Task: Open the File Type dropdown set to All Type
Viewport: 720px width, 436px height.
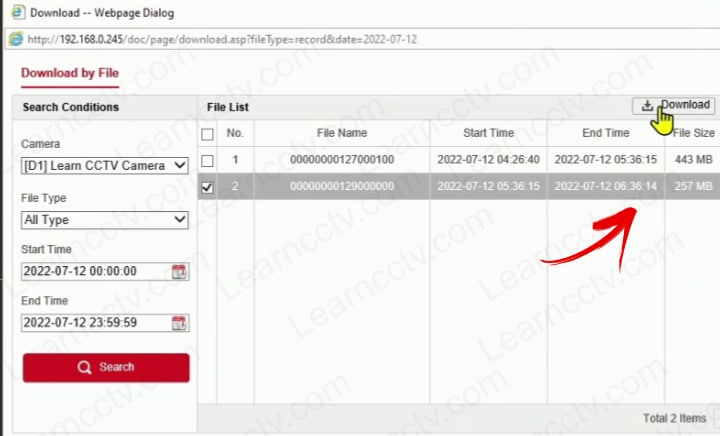Action: pos(105,219)
